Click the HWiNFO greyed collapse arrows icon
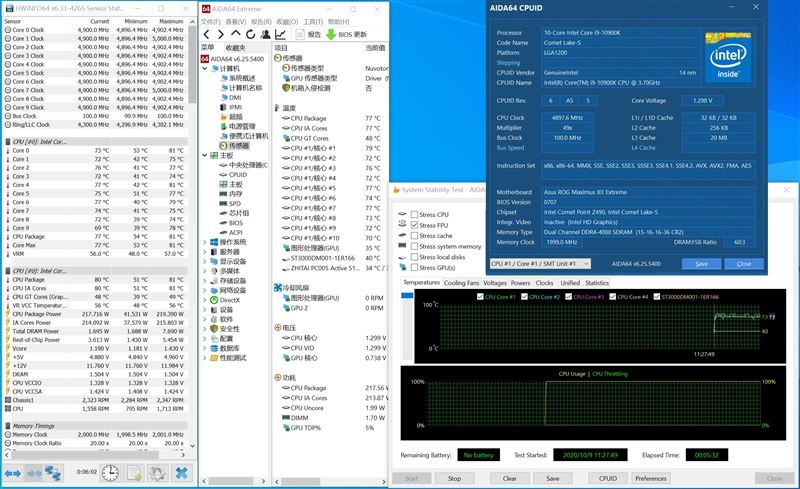This screenshot has height=489, width=800. [x=34, y=474]
